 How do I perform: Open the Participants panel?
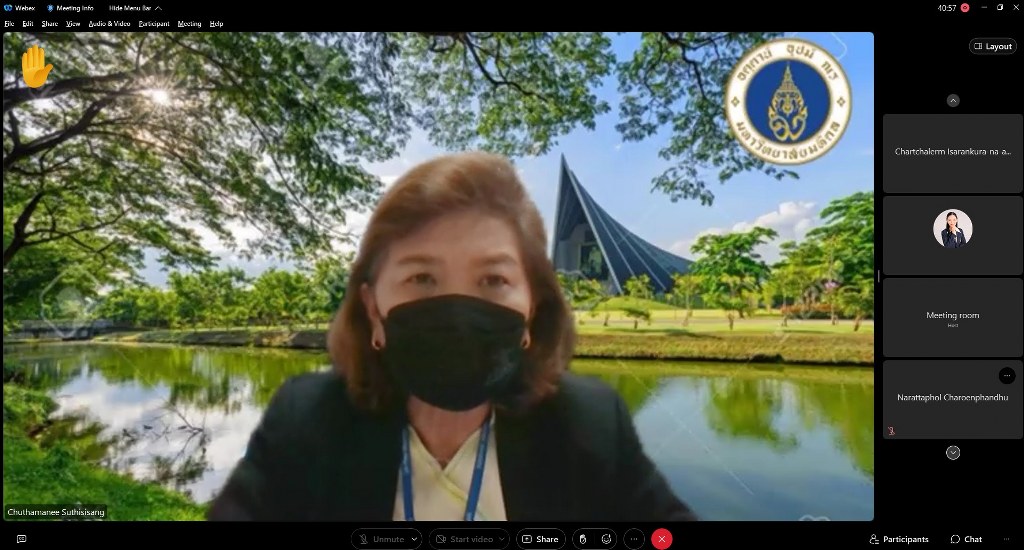898,539
